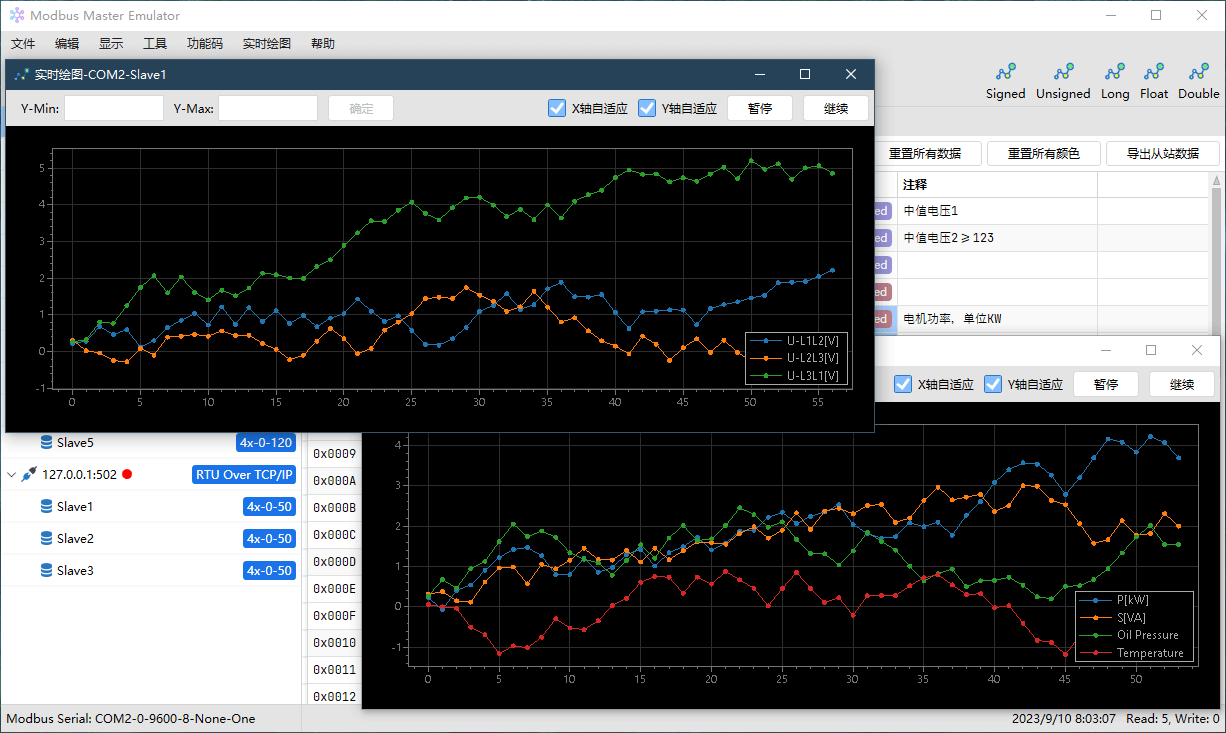Uncheck X轴自适应 in the lower plot window
The image size is (1226, 733).
903,384
